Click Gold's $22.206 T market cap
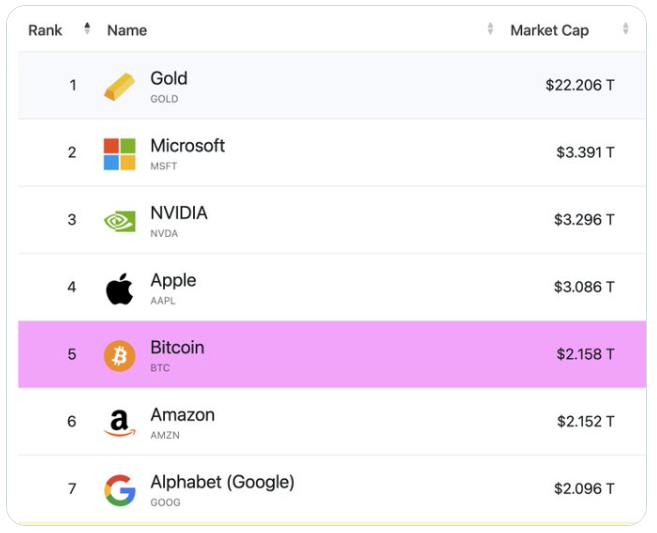Image resolution: width=657 pixels, height=533 pixels. pos(579,85)
